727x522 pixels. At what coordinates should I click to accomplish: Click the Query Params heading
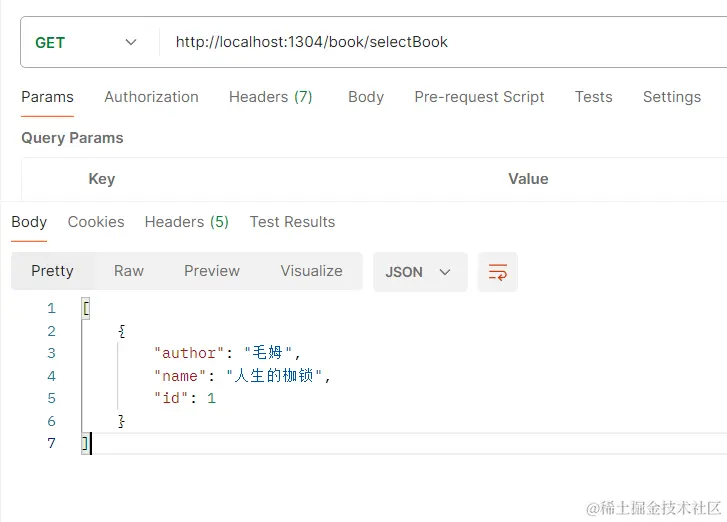tap(72, 138)
